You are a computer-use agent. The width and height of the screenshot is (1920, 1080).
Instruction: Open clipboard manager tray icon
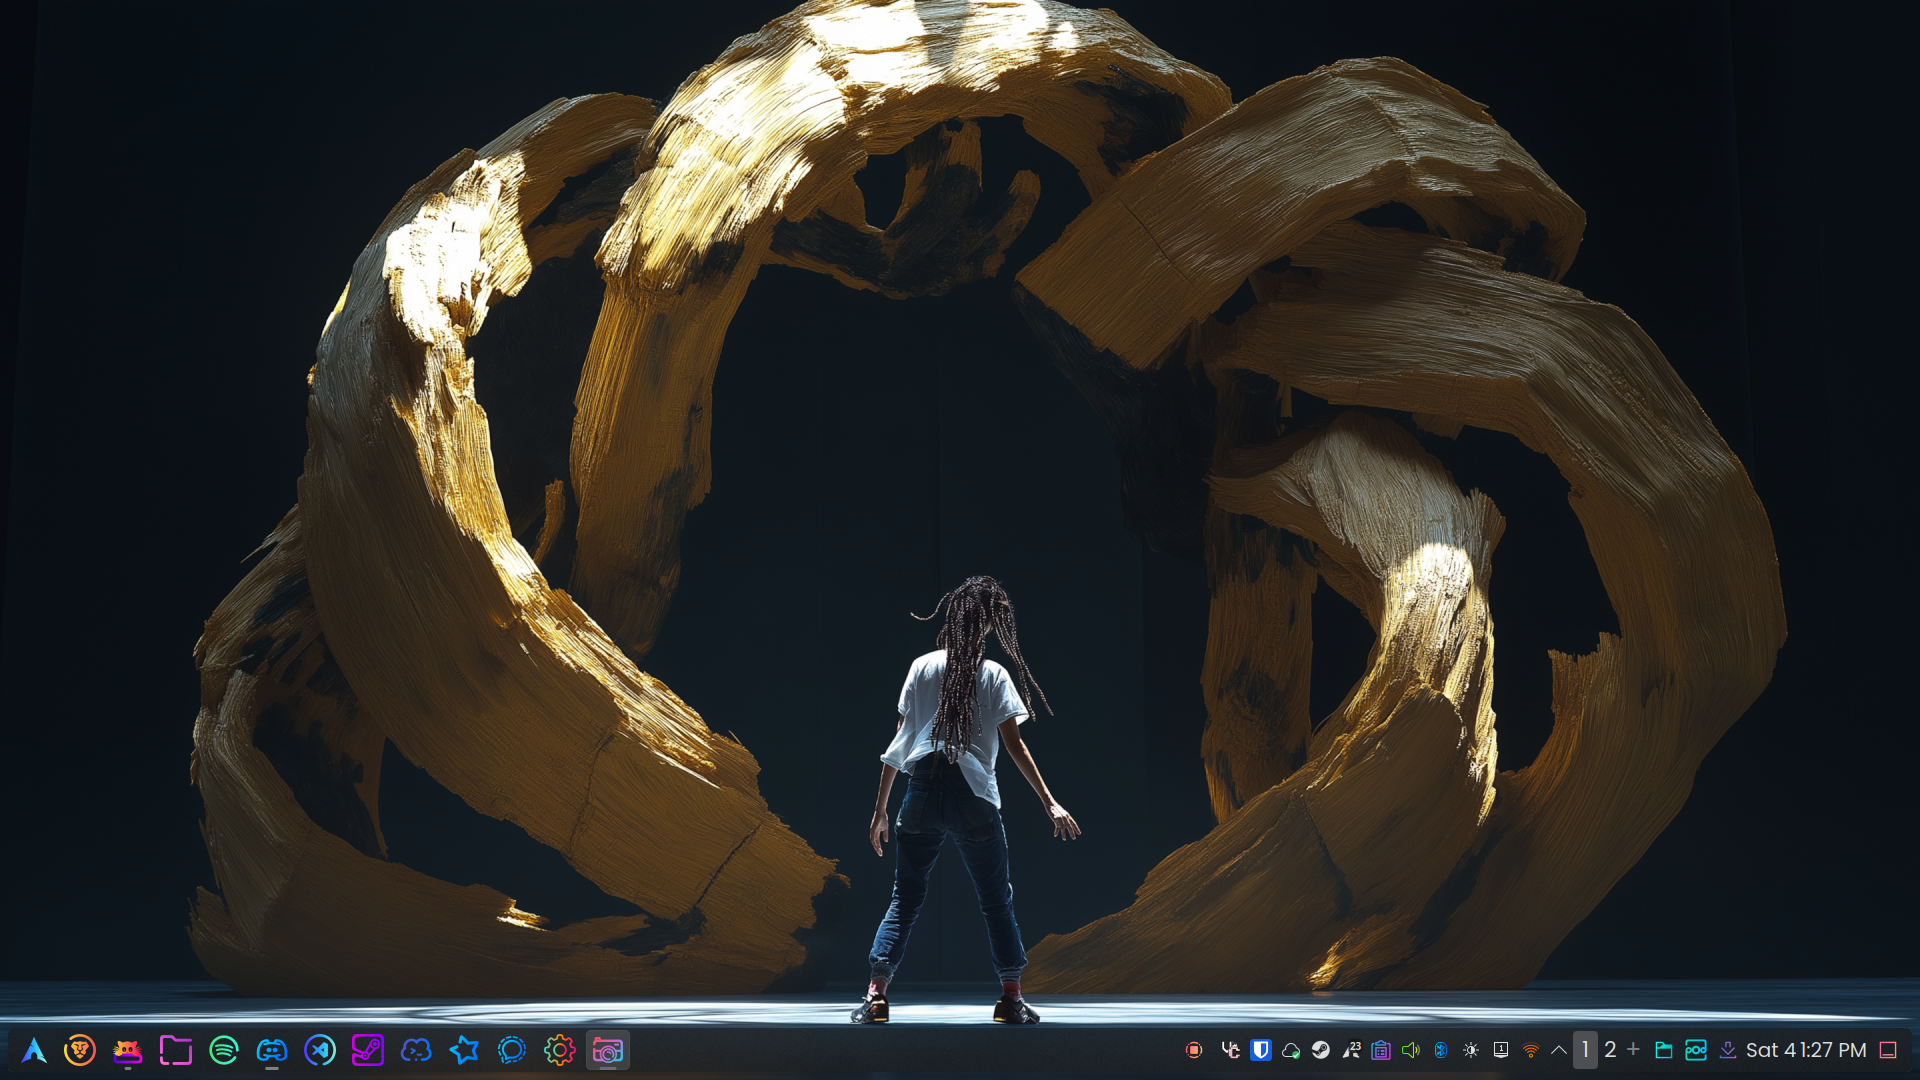pyautogui.click(x=1381, y=1050)
